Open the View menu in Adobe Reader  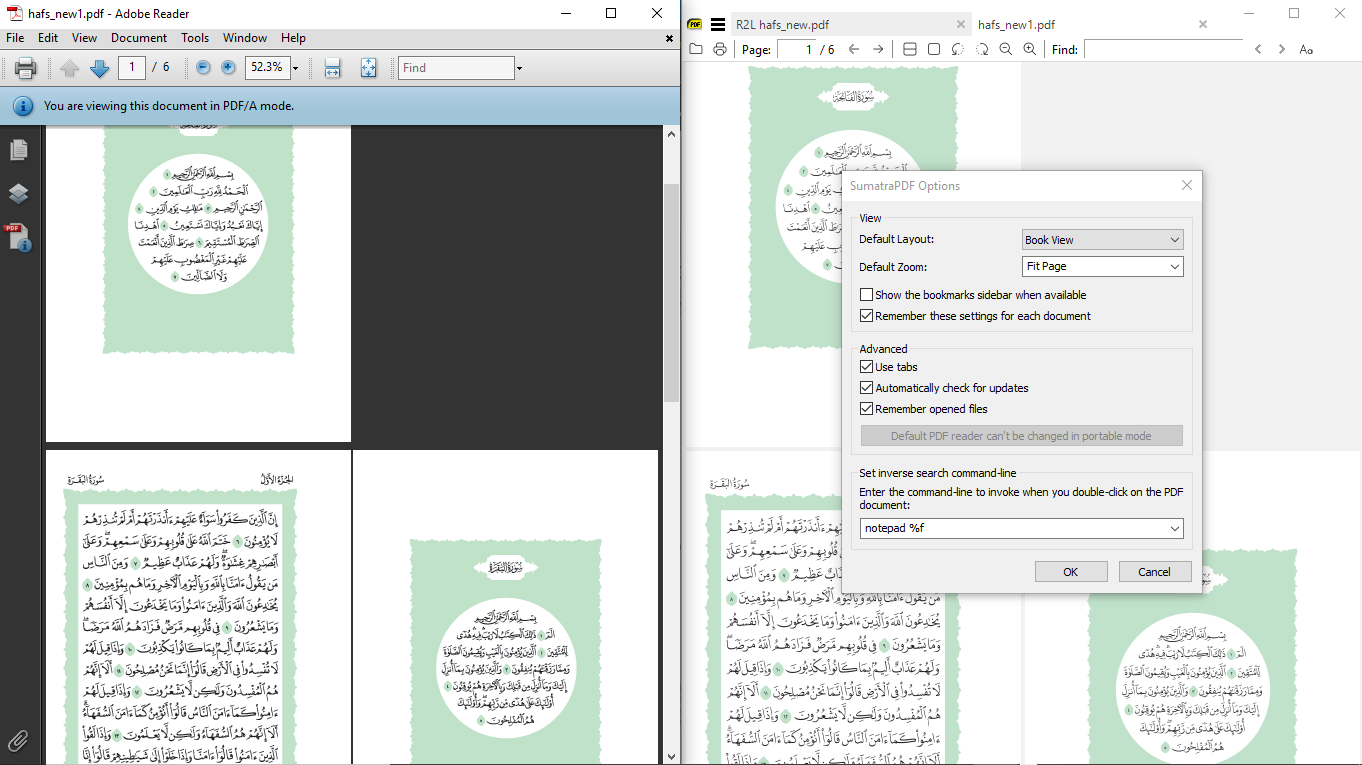(x=84, y=38)
